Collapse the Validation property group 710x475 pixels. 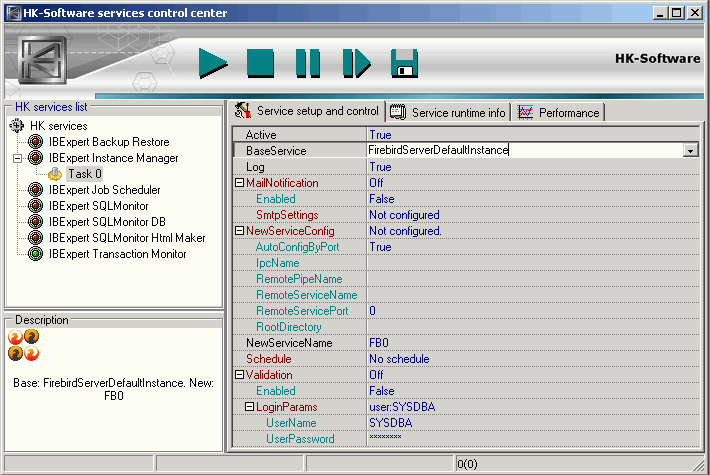[x=240, y=374]
